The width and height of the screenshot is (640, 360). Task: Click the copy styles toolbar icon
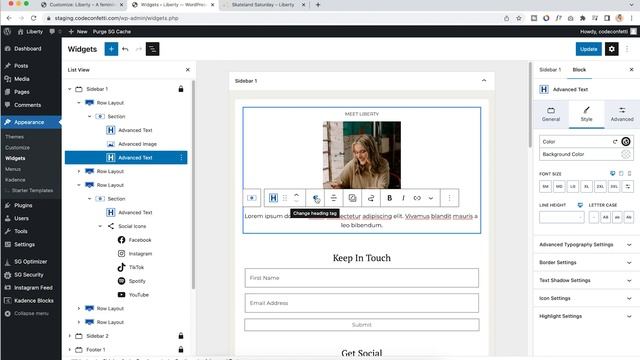pyautogui.click(x=352, y=198)
